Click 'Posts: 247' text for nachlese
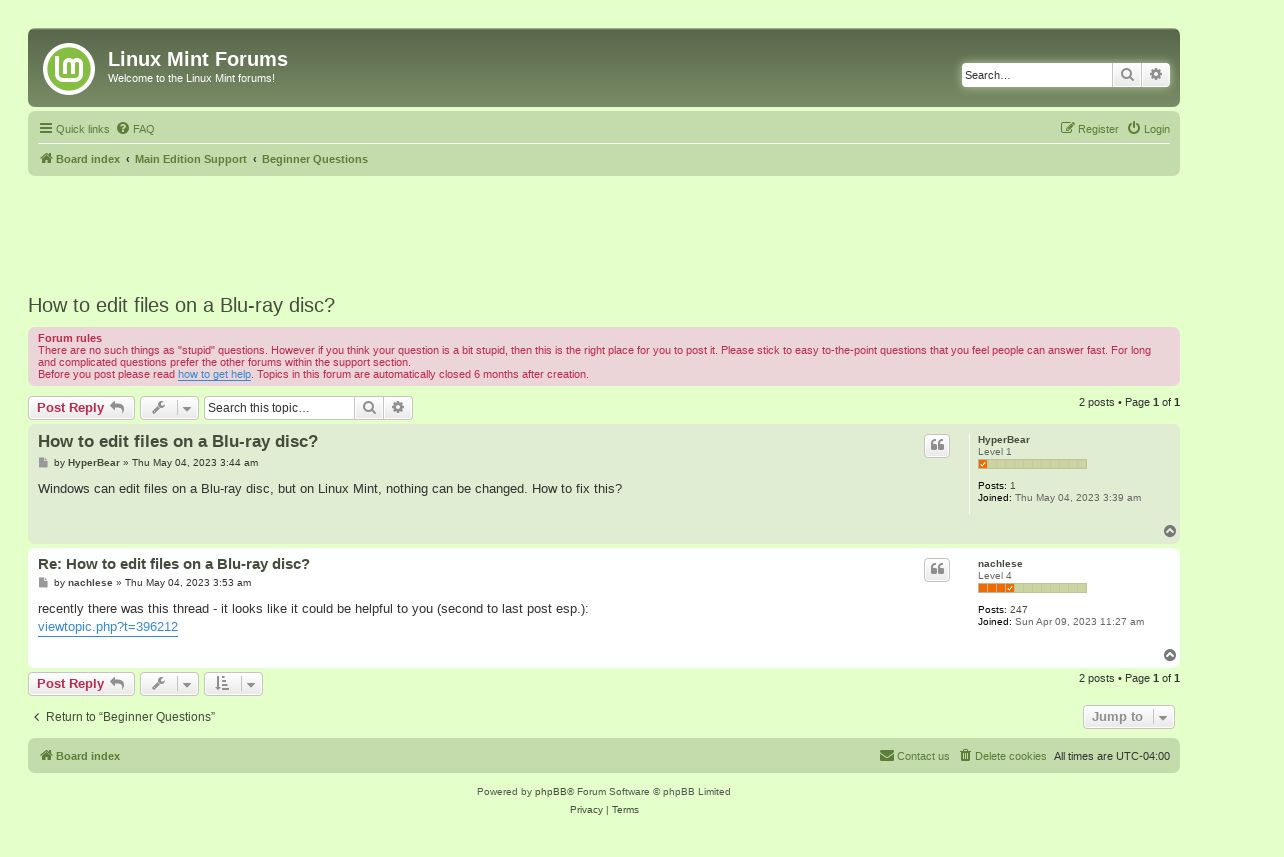Image resolution: width=1284 pixels, height=857 pixels. click(x=1003, y=610)
